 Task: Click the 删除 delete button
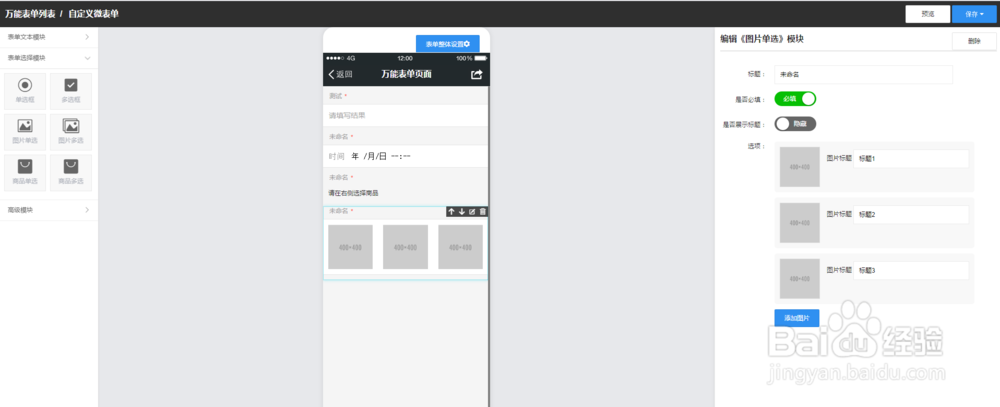point(974,41)
